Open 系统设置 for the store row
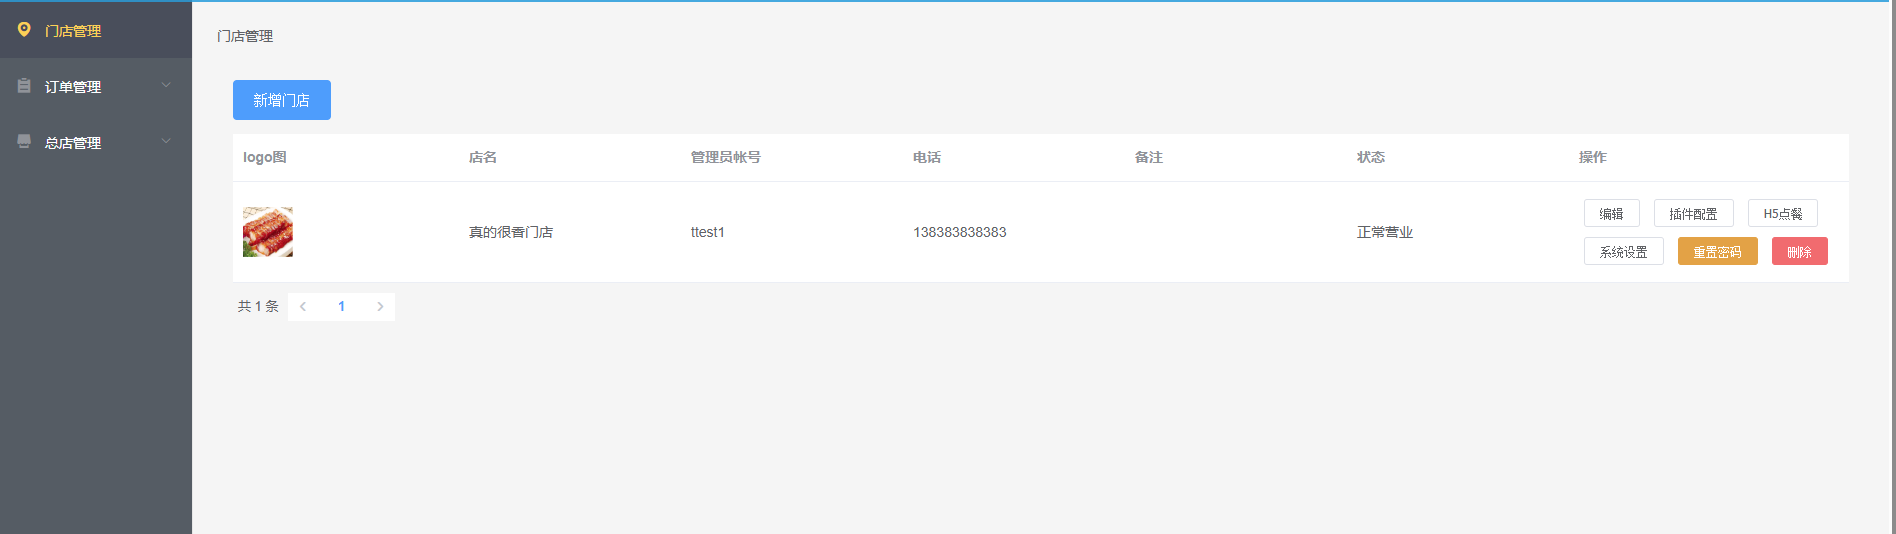1896x534 pixels. click(1623, 252)
